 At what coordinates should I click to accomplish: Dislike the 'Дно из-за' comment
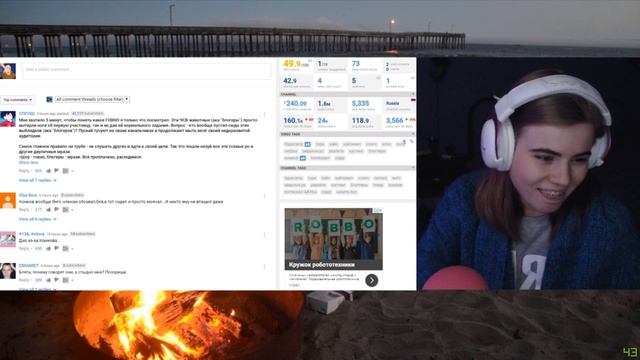click(56, 248)
